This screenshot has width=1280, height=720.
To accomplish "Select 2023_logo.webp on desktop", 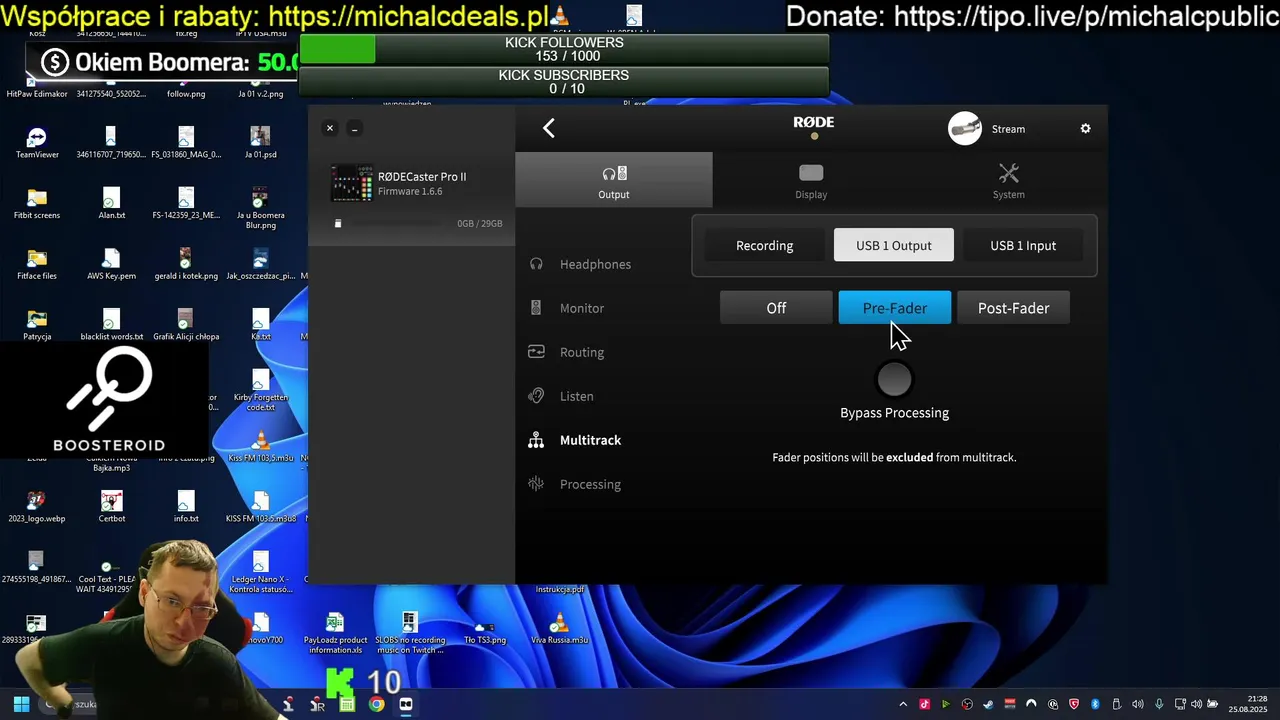I will point(37,507).
